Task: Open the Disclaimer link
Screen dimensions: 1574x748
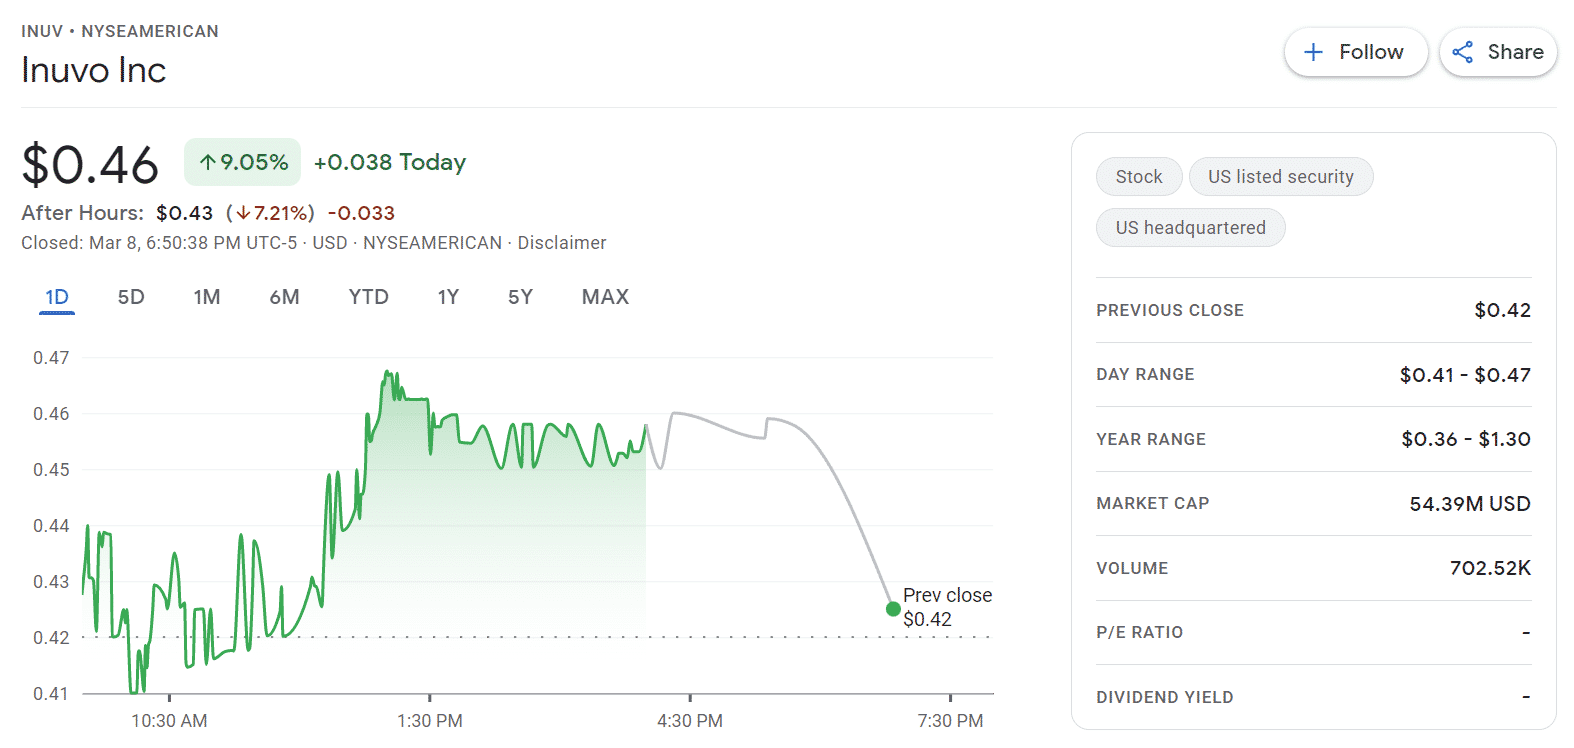Action: tap(562, 243)
